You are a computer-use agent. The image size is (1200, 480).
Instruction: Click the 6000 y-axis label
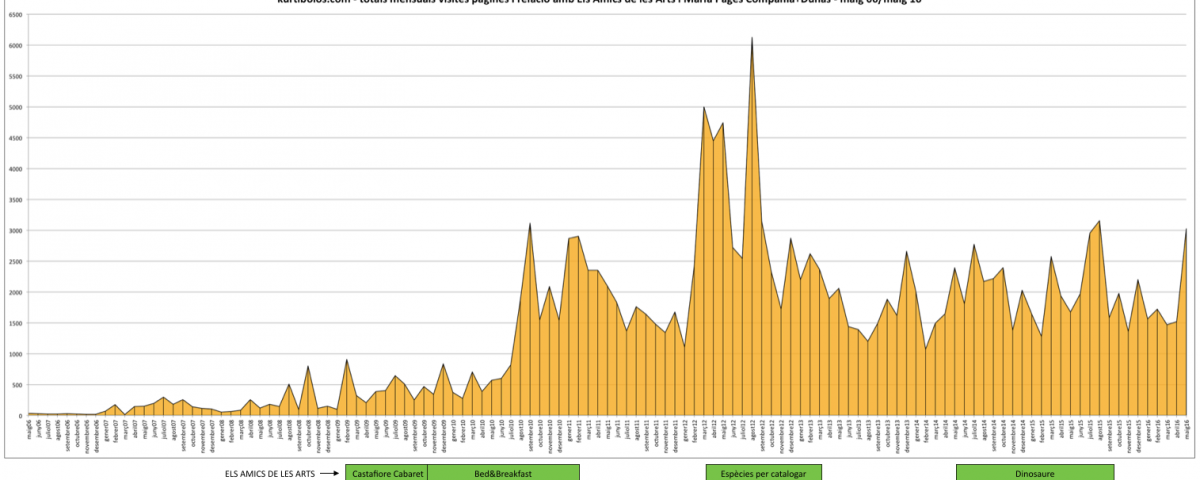13,46
